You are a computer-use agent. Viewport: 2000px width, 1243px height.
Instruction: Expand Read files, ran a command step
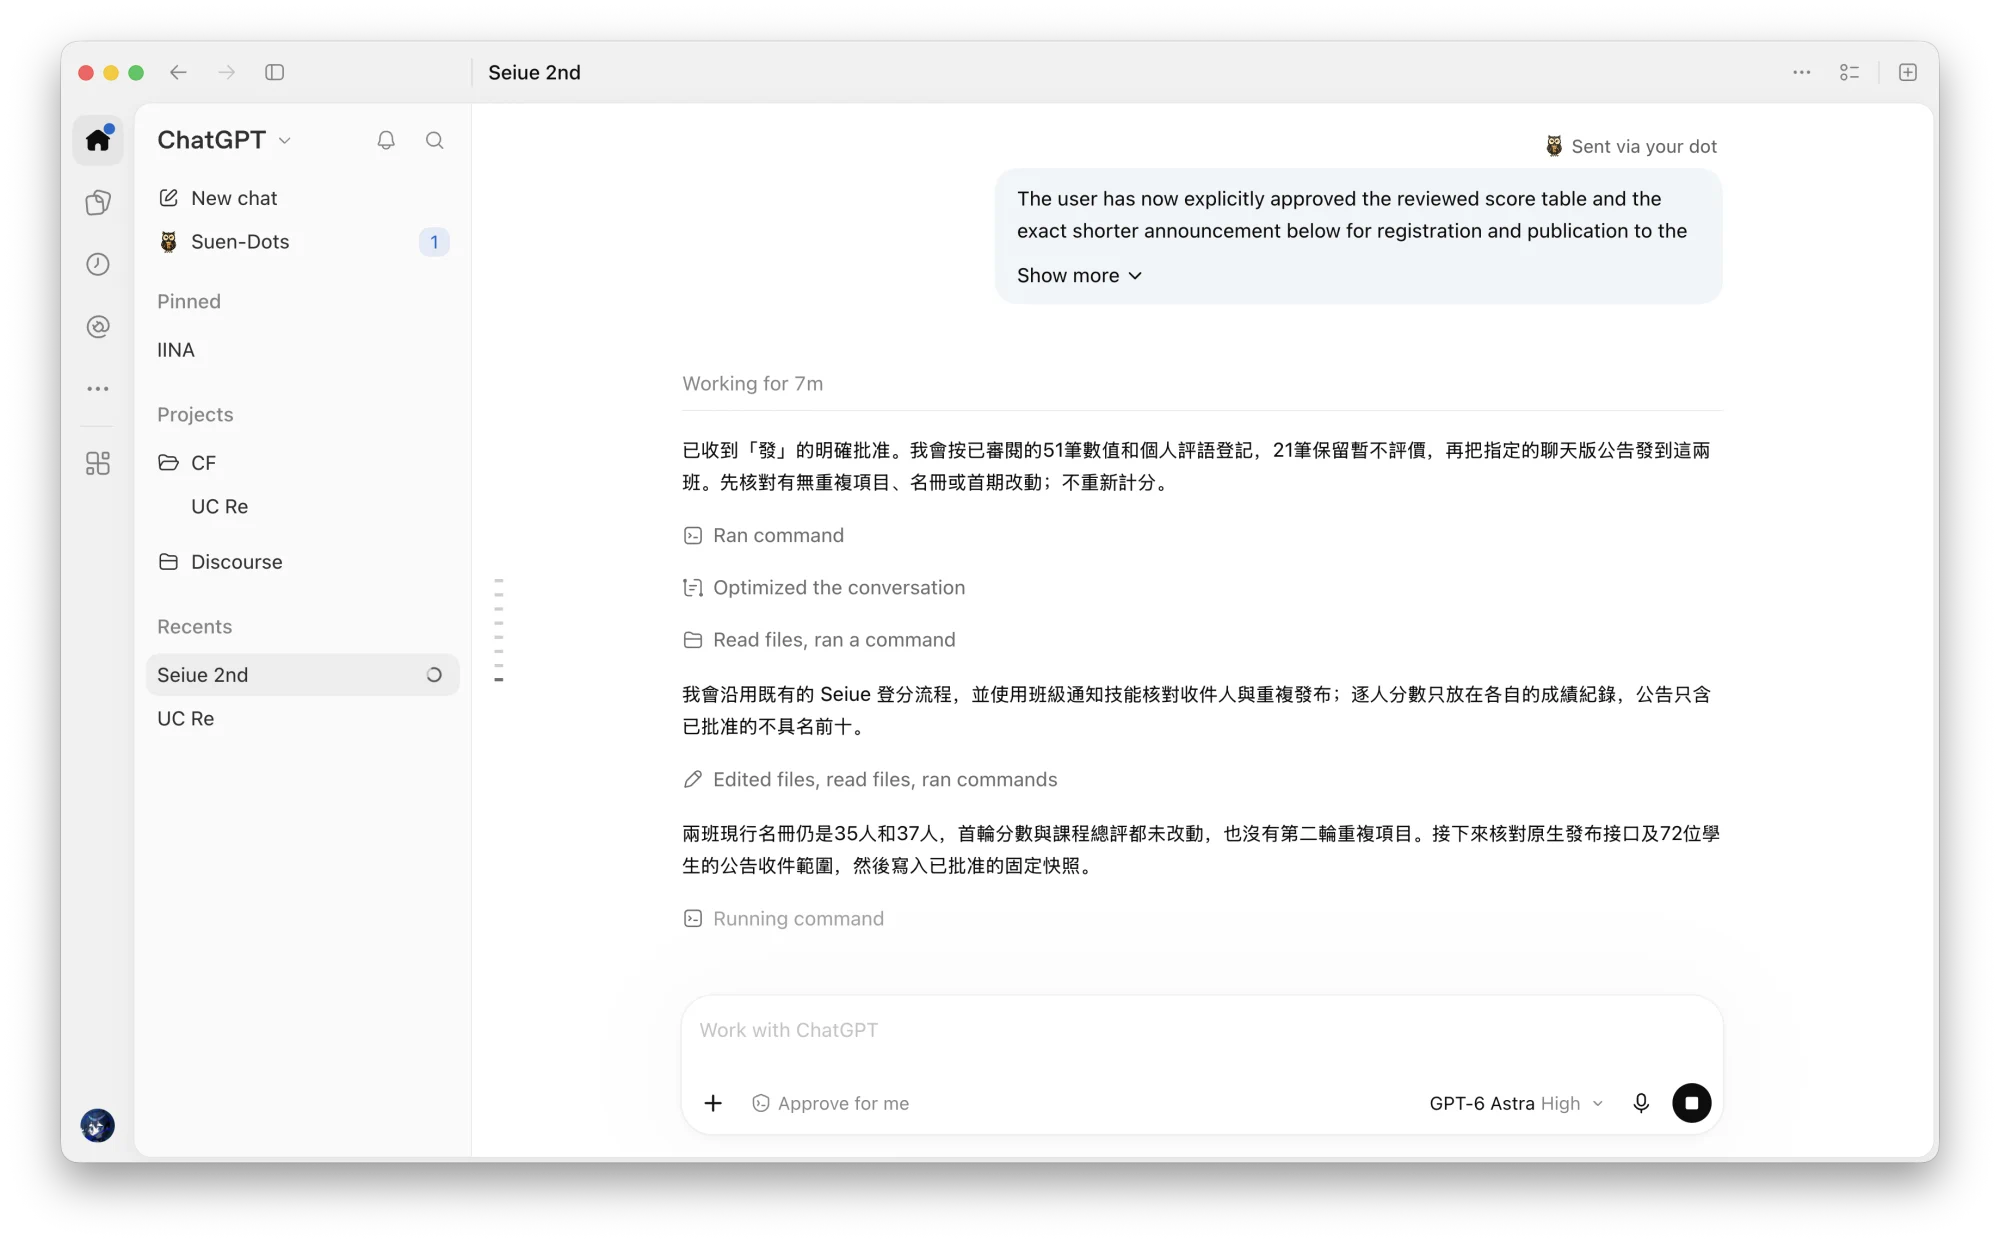[x=819, y=639]
